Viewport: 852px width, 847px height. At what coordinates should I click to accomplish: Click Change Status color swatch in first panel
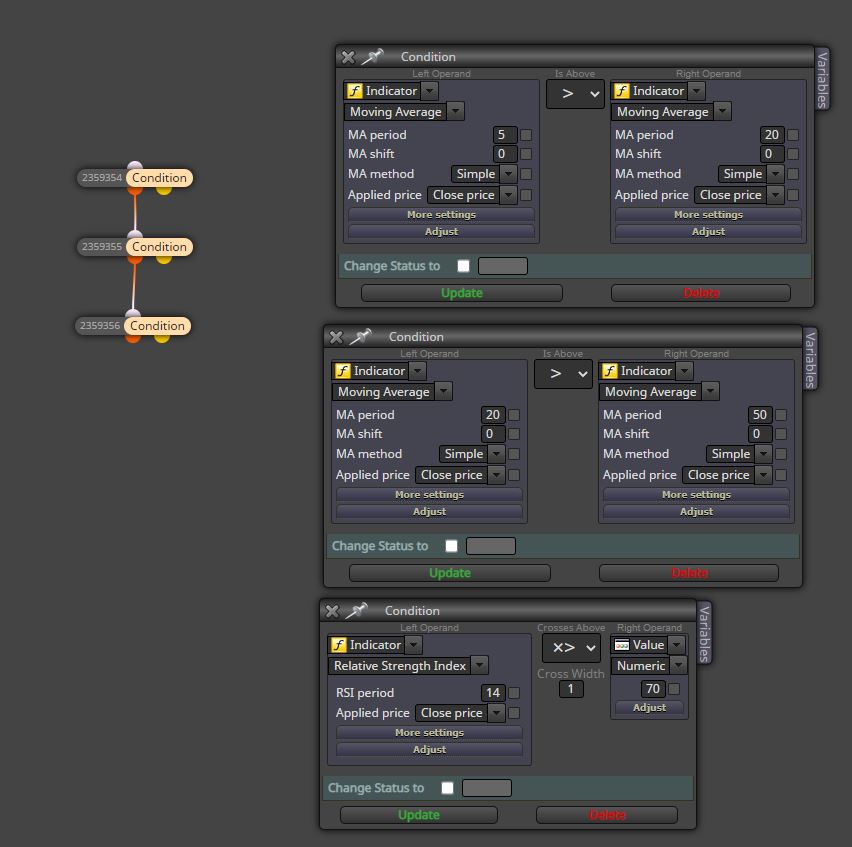pos(503,266)
